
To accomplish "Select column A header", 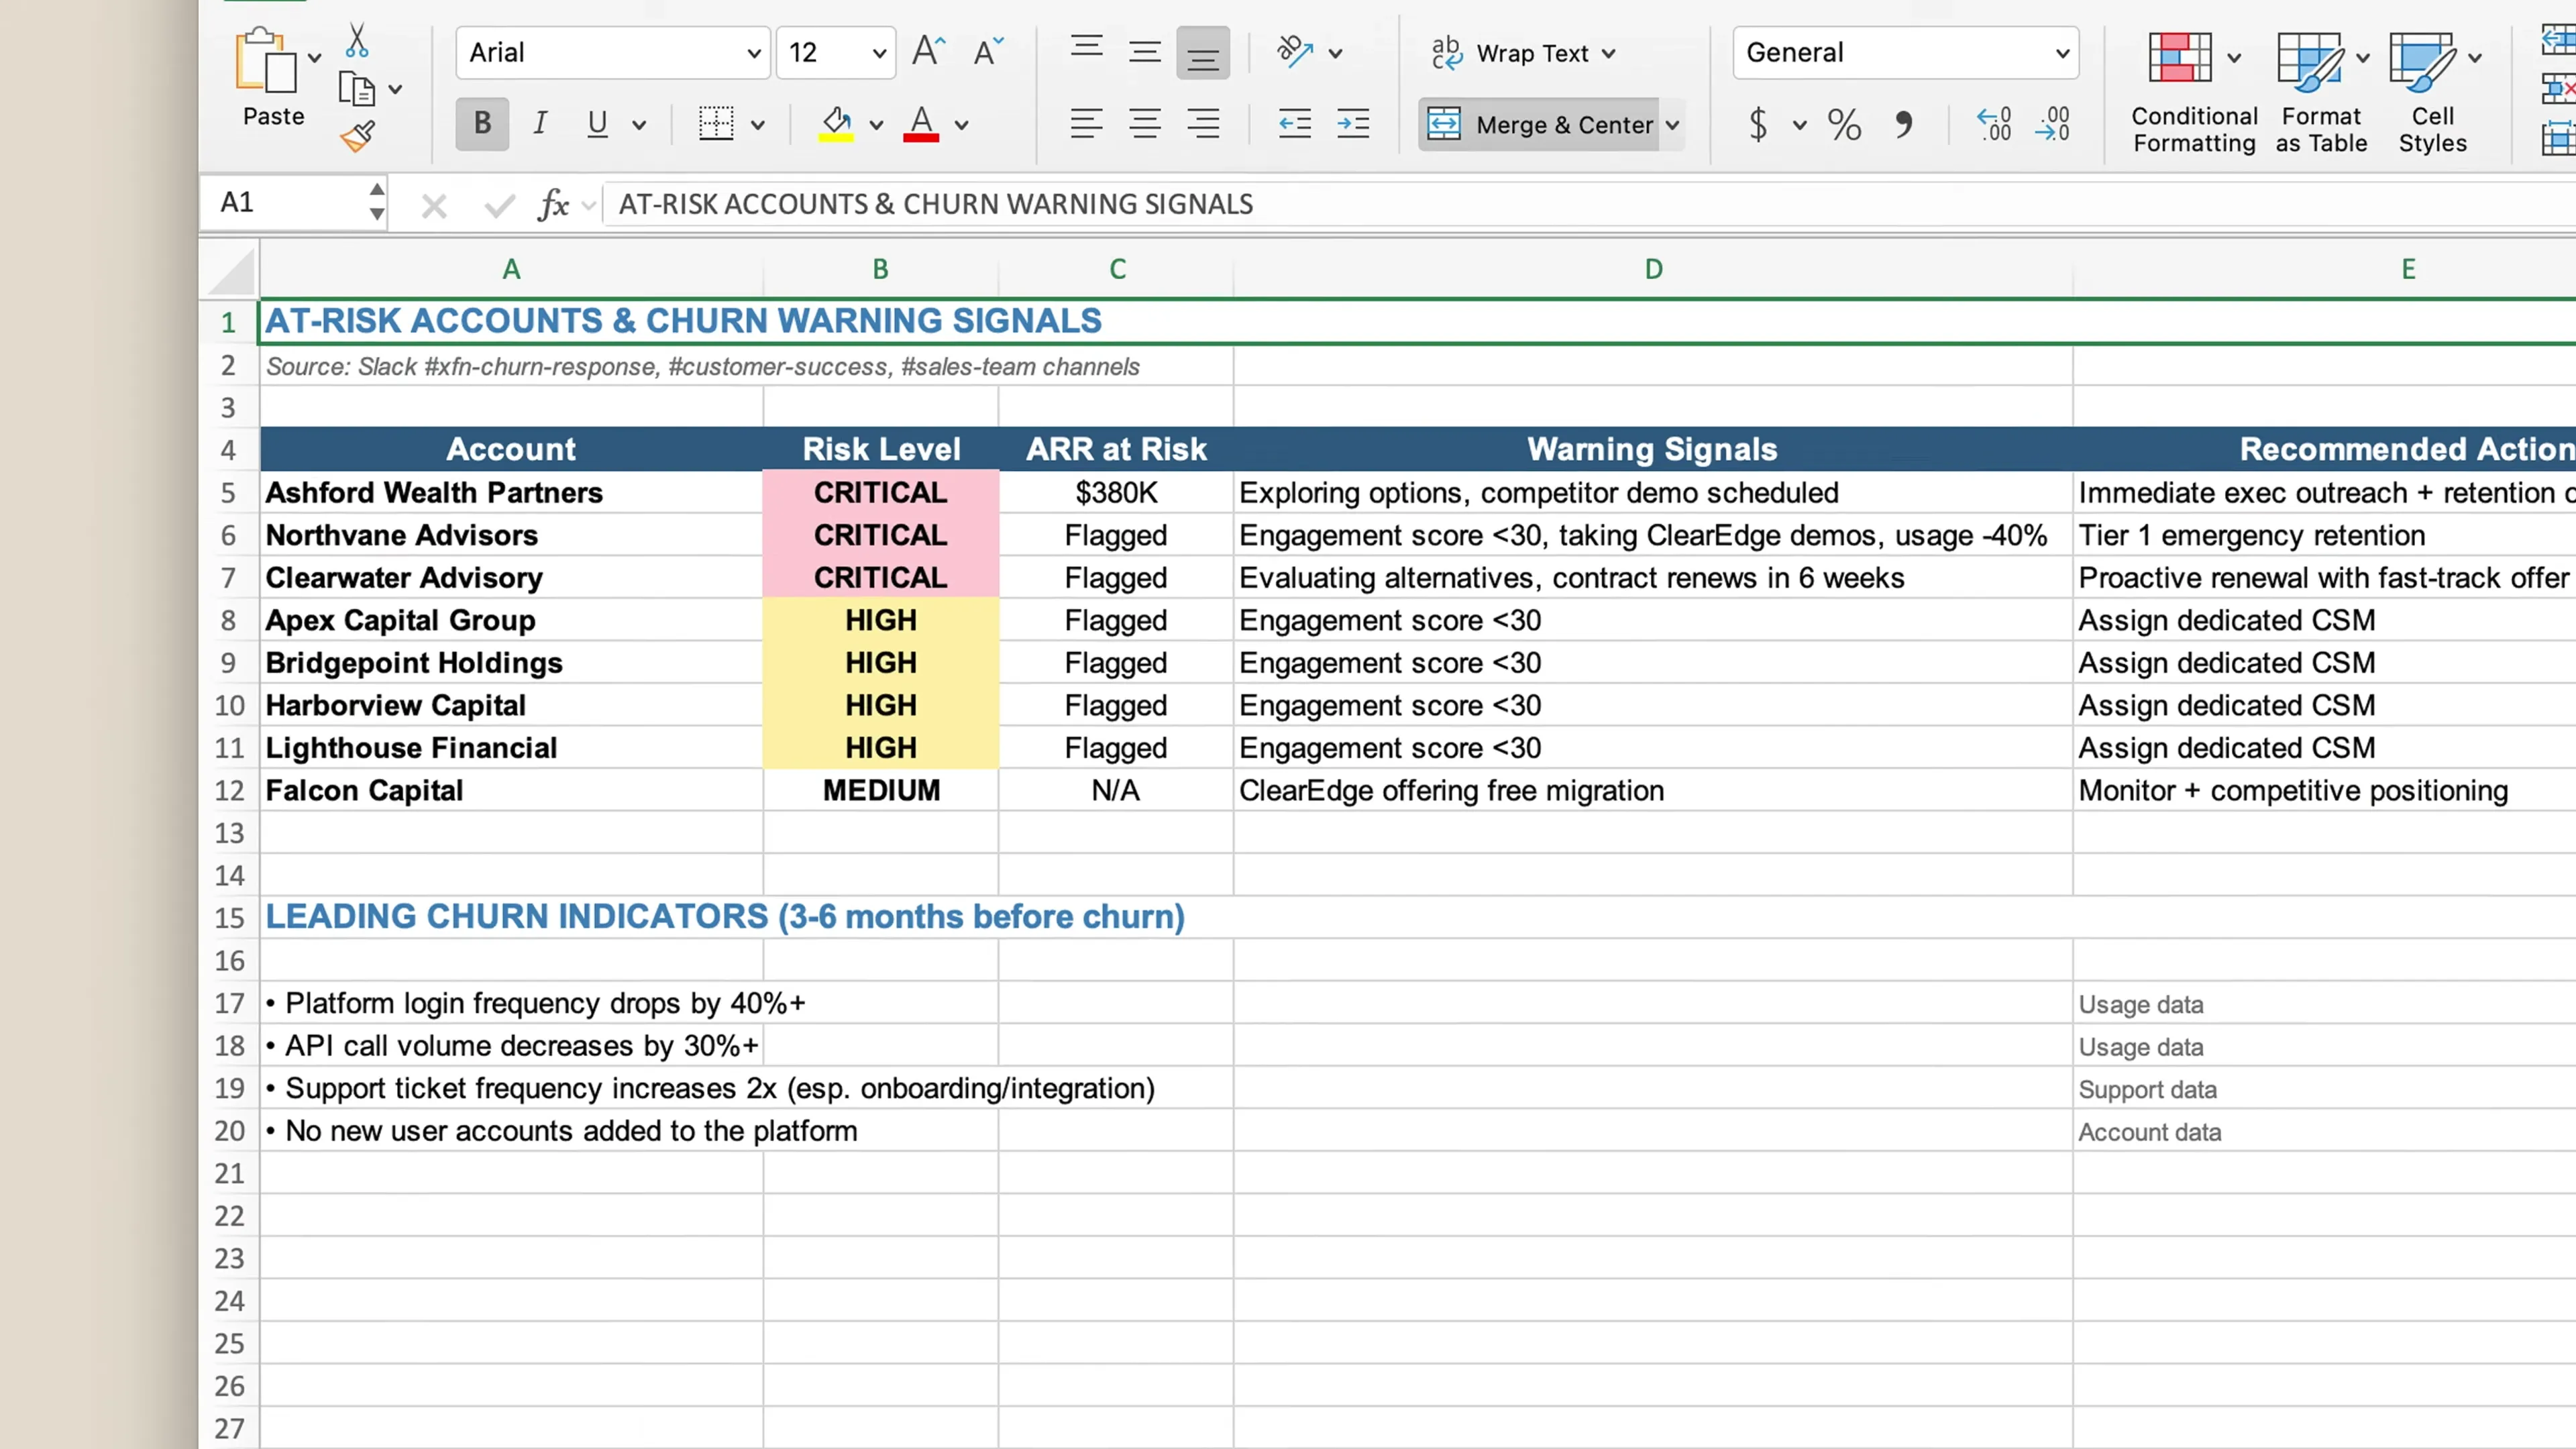I will tap(511, 269).
